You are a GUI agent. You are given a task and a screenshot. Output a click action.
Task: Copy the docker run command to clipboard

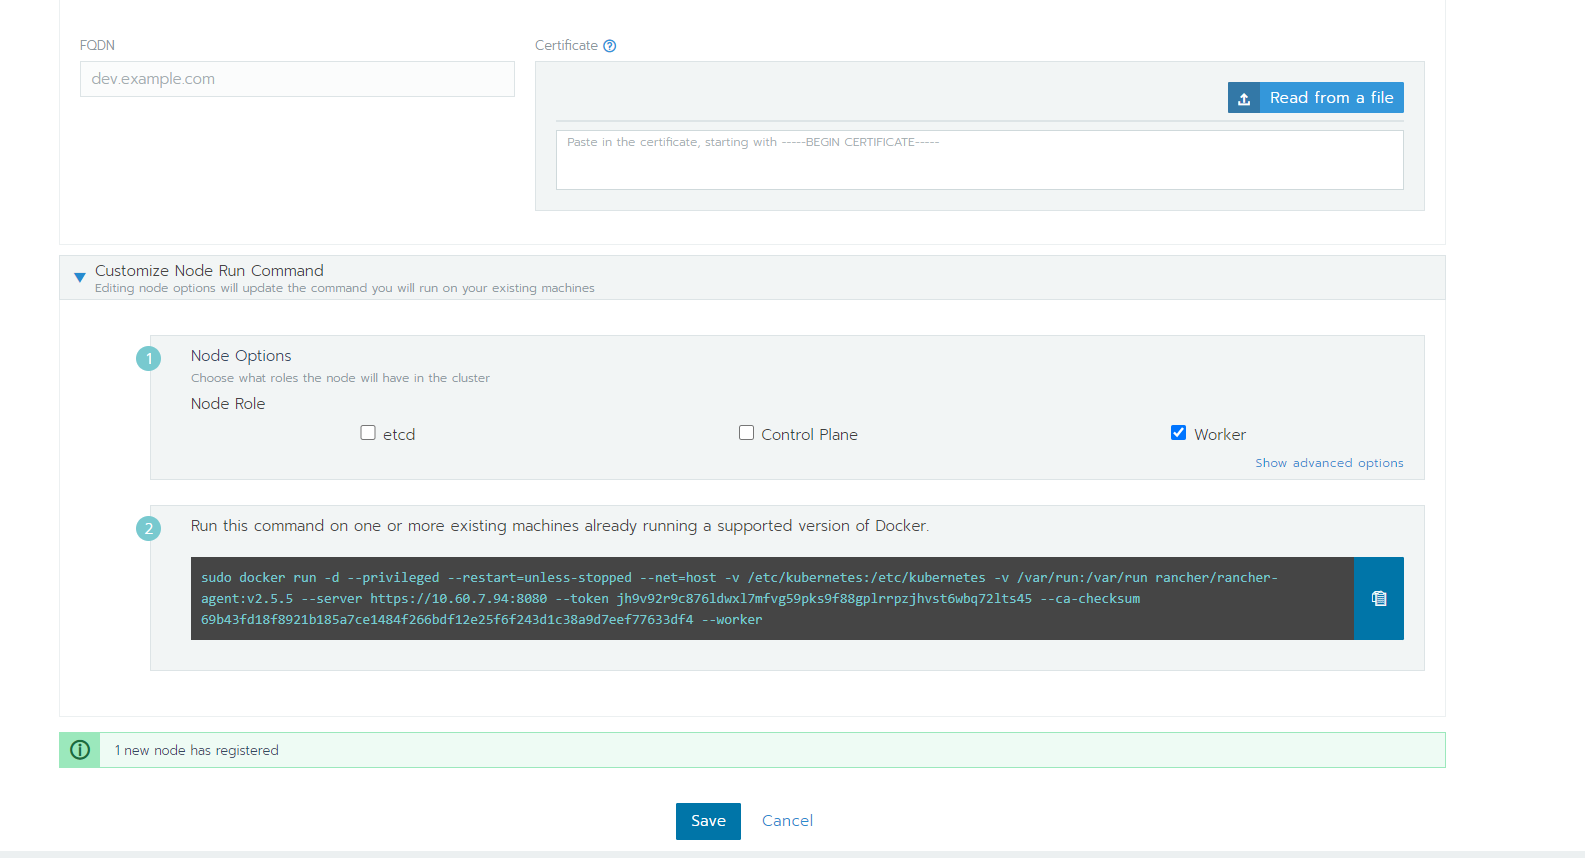(1378, 598)
